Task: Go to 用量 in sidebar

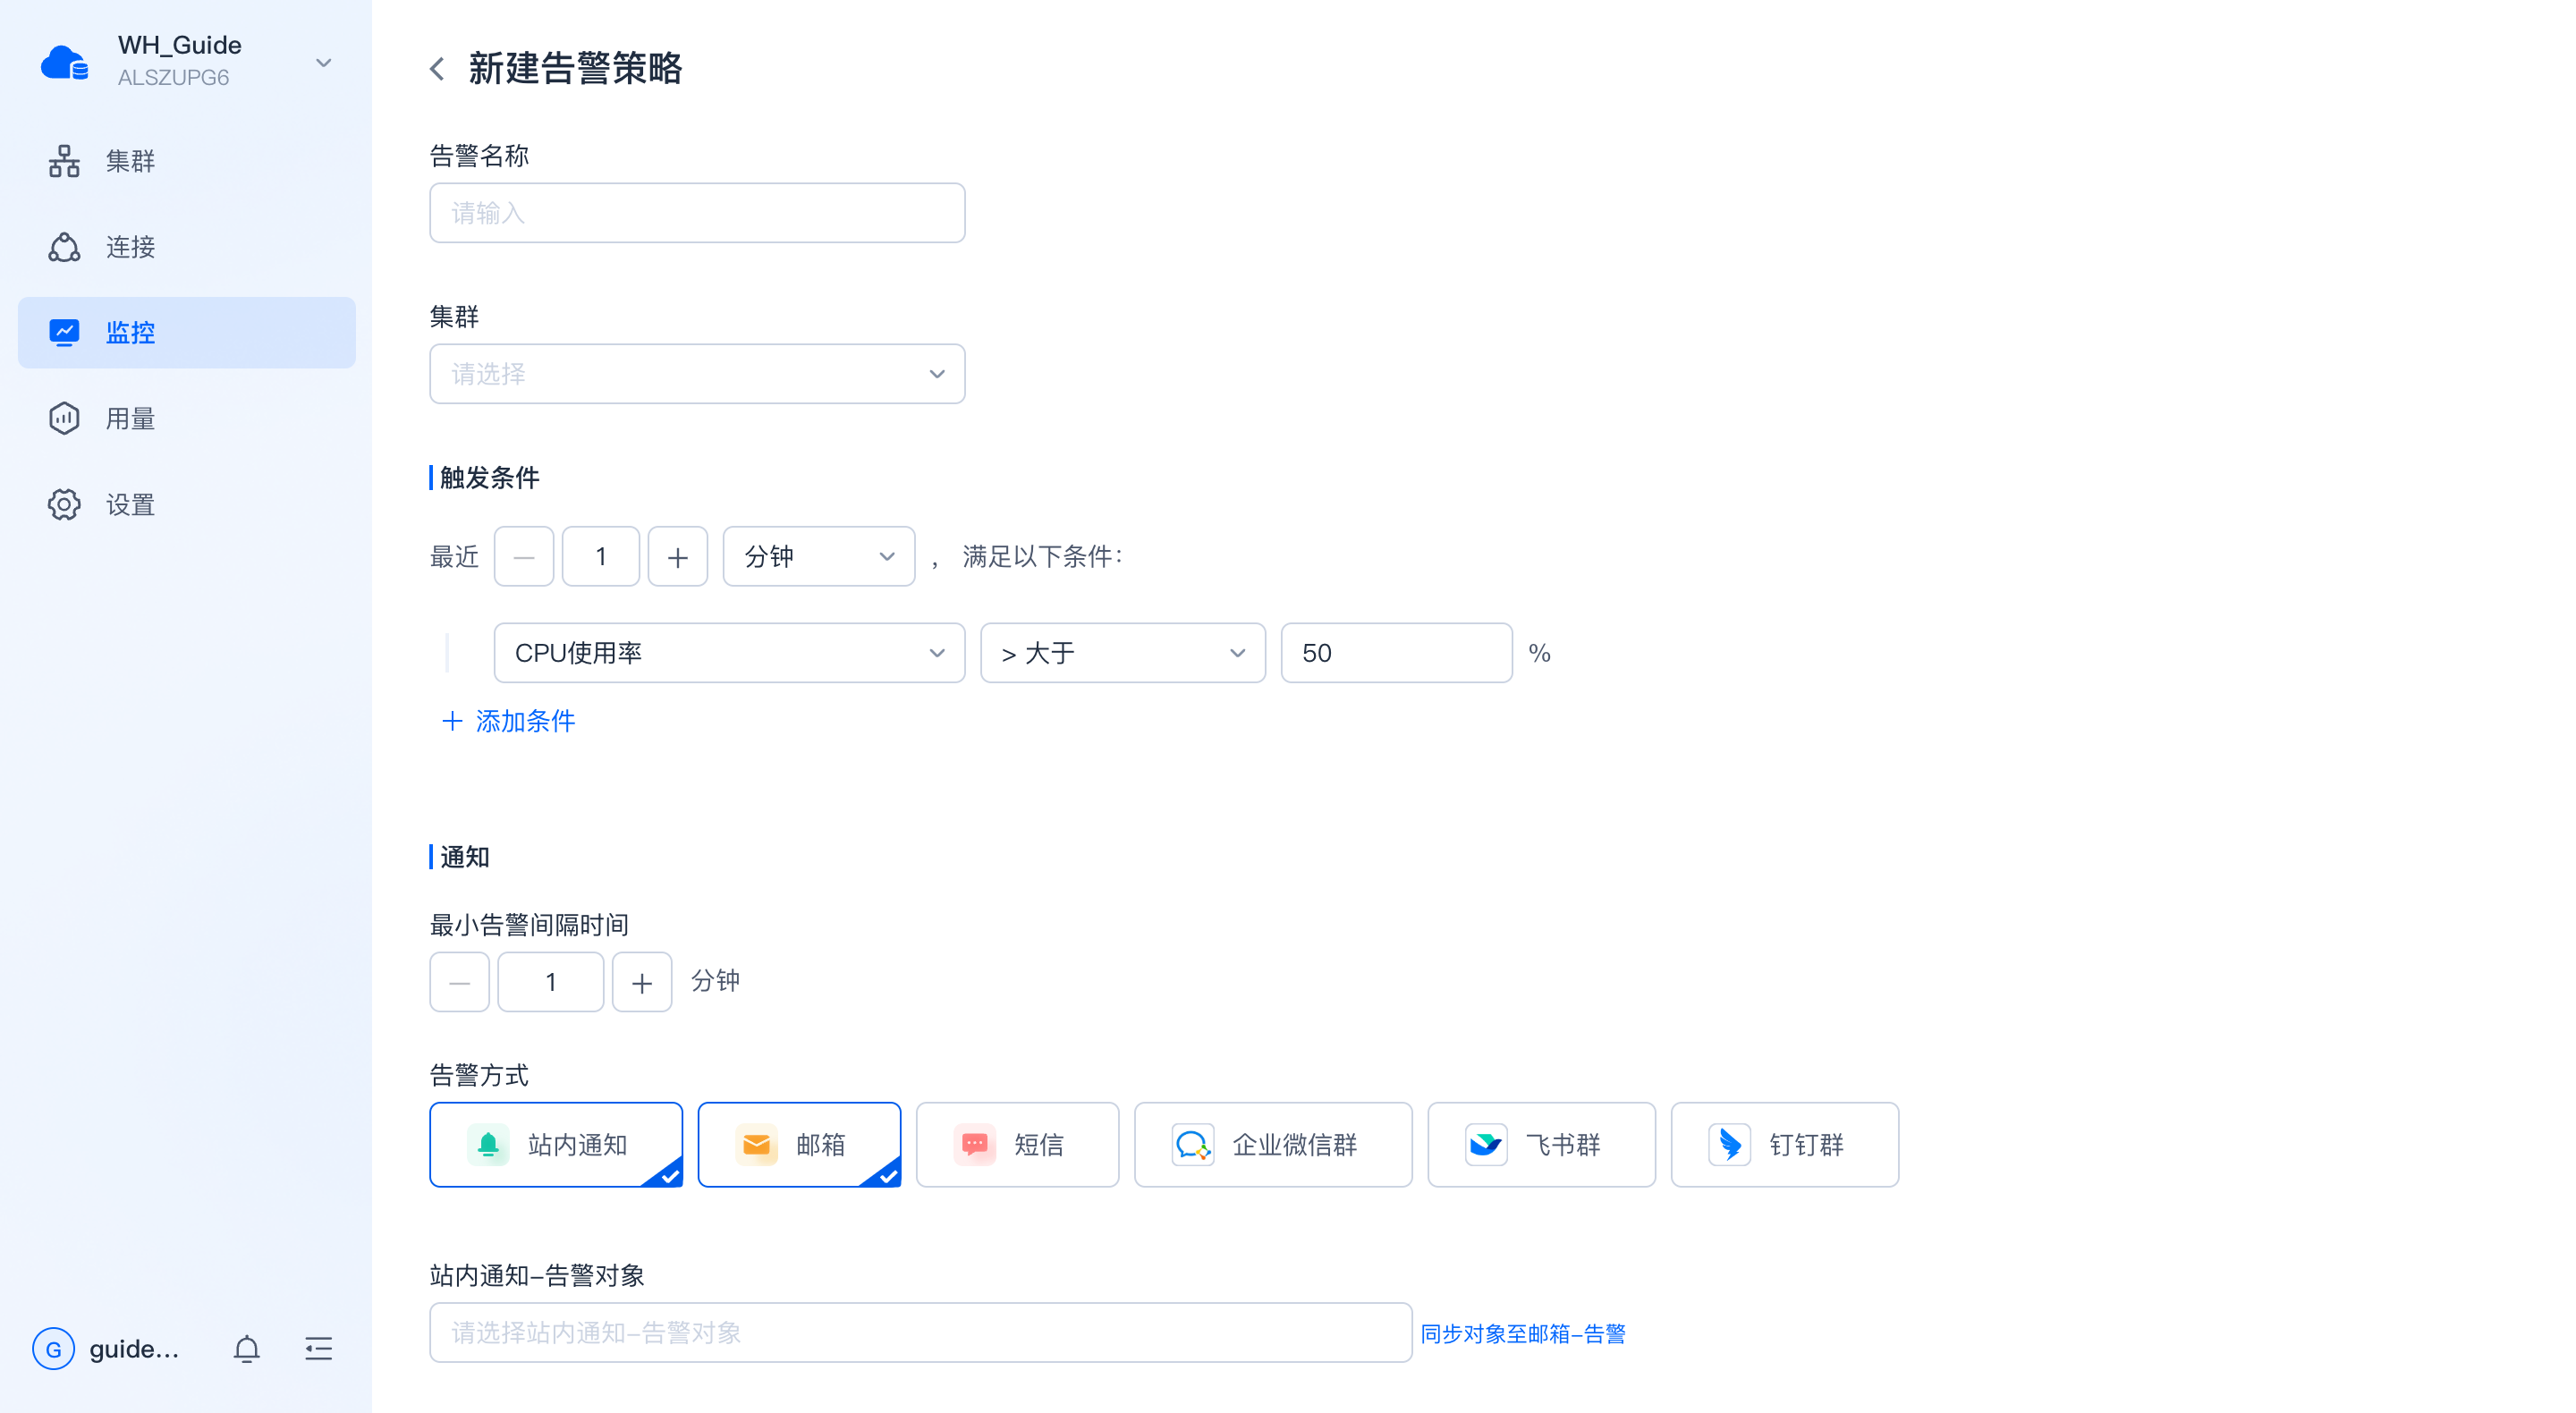Action: (186, 418)
